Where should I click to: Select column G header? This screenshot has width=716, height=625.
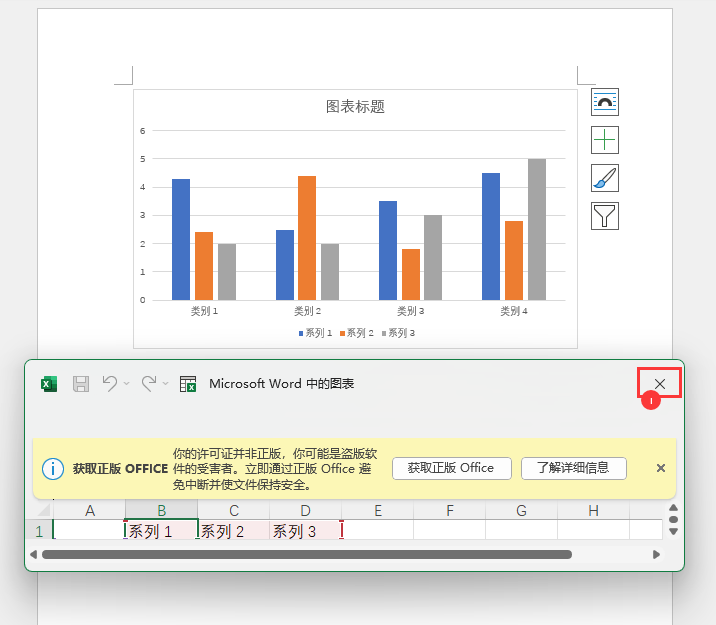[x=521, y=510]
